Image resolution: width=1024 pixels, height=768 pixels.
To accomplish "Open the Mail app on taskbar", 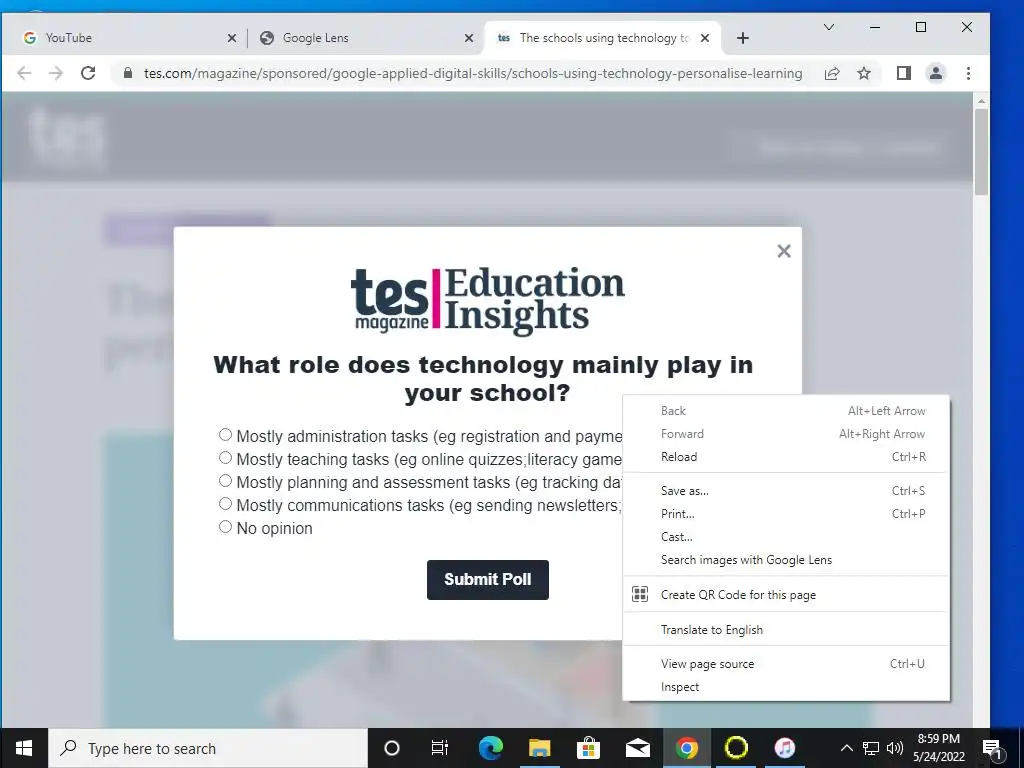I will [x=637, y=748].
